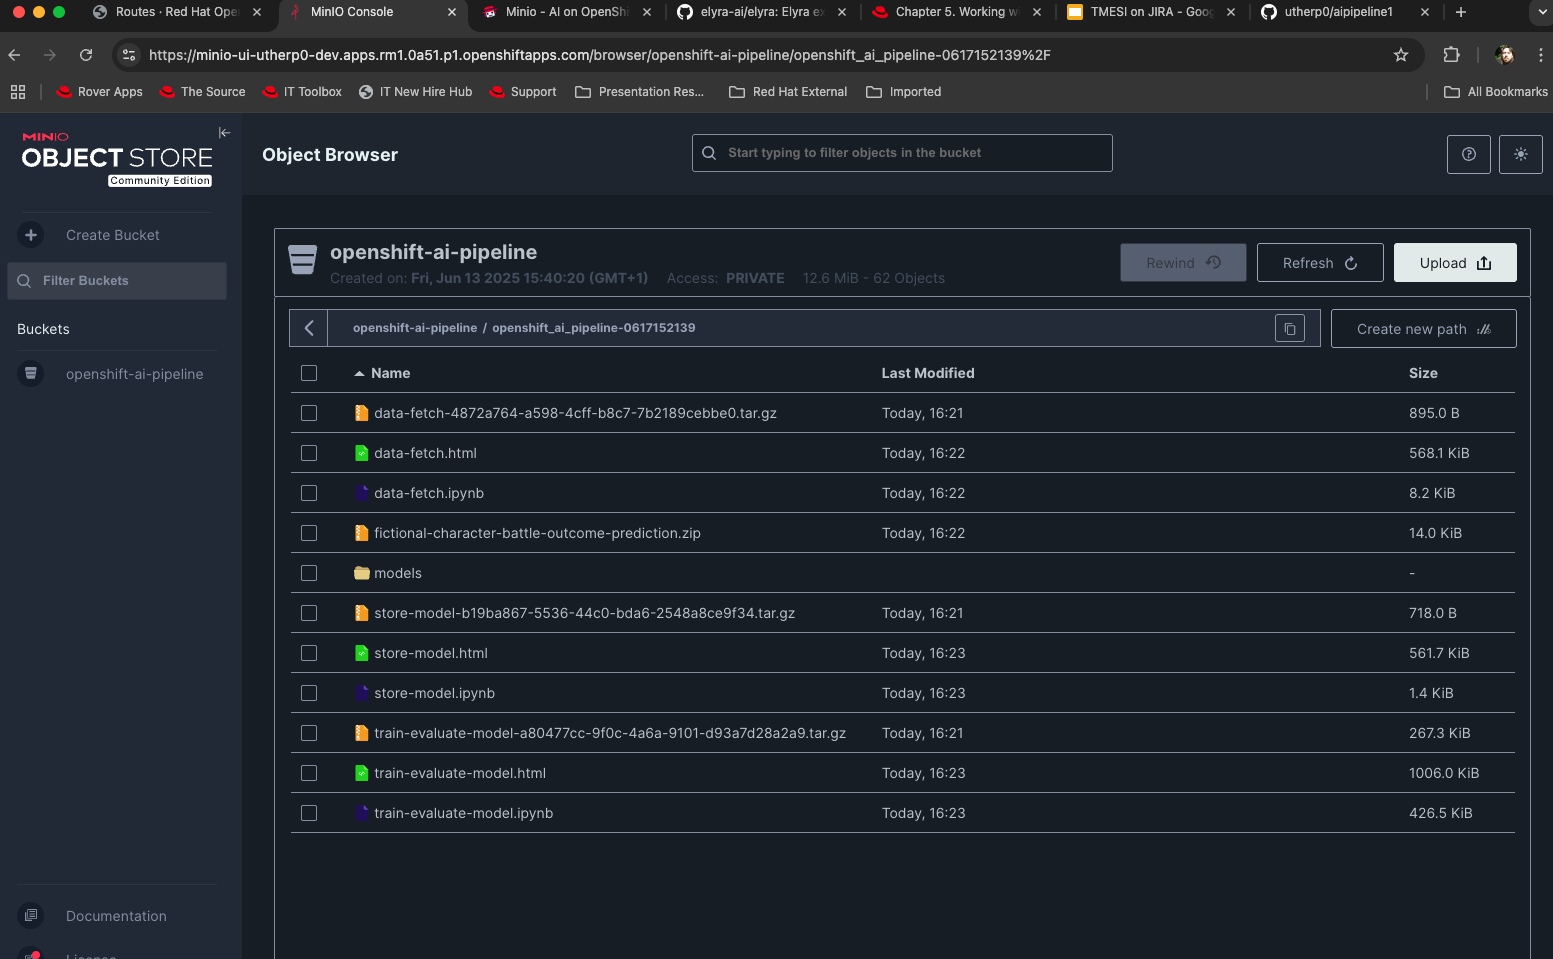This screenshot has width=1553, height=959.
Task: Click the Create Bucket plus icon
Action: [x=31, y=235]
